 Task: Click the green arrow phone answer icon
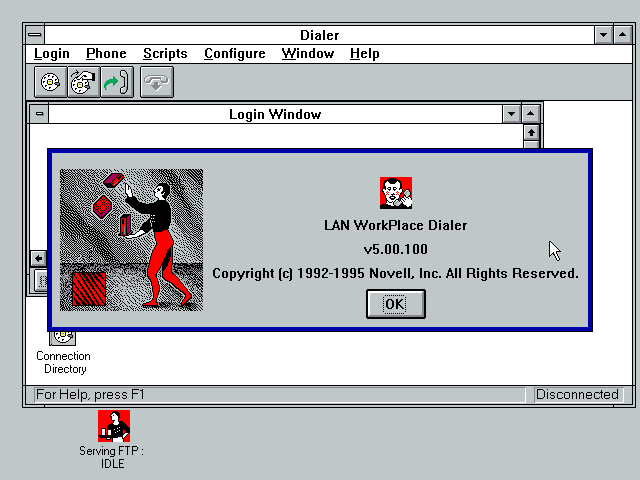tap(117, 82)
